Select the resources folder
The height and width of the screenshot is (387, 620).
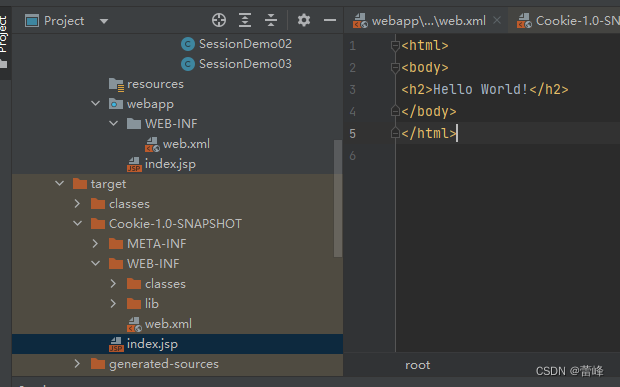tap(155, 84)
